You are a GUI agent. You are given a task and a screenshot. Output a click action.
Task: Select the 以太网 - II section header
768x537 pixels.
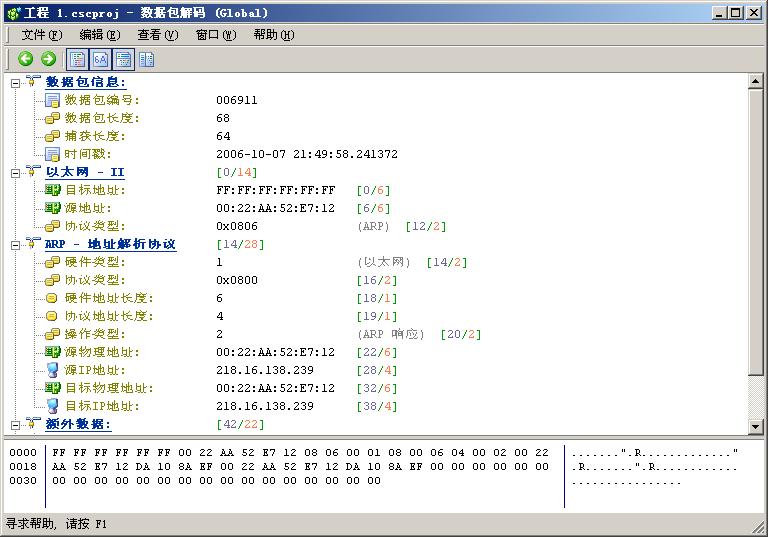pos(85,172)
